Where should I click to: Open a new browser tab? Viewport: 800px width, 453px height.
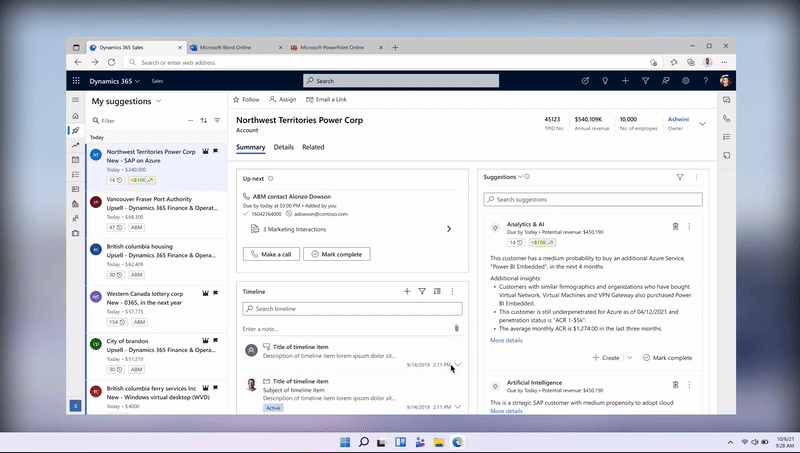[x=395, y=47]
